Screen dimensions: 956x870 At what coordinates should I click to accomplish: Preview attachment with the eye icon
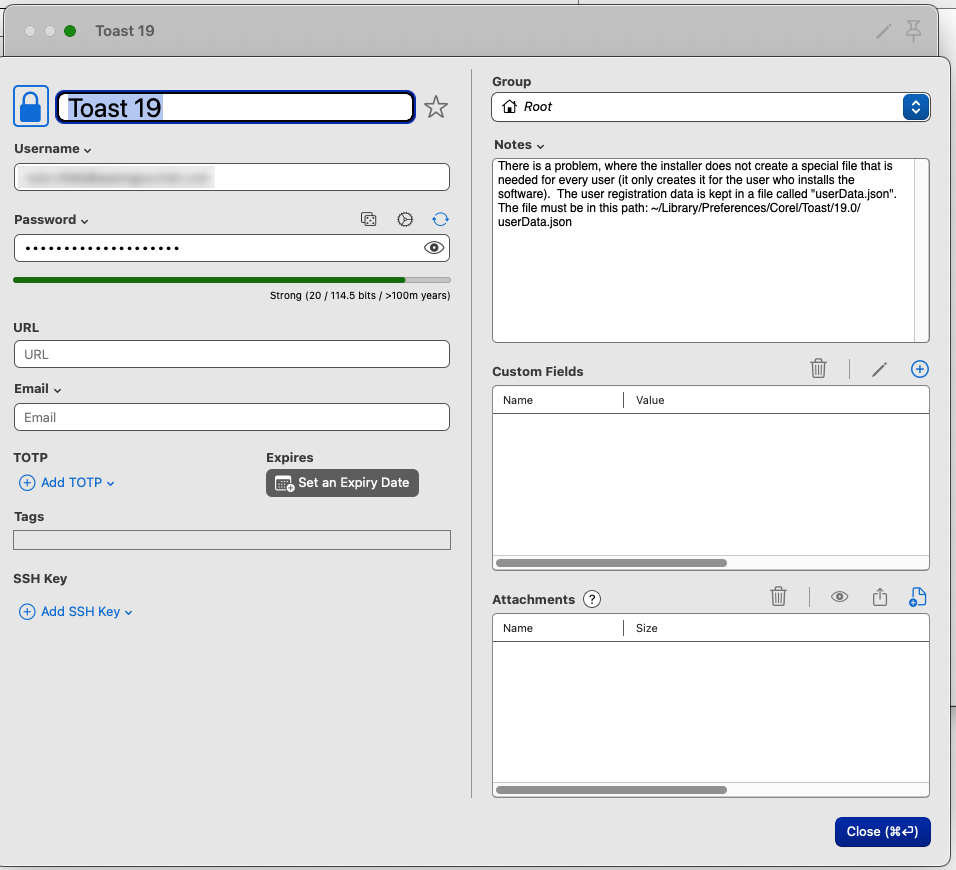click(840, 597)
